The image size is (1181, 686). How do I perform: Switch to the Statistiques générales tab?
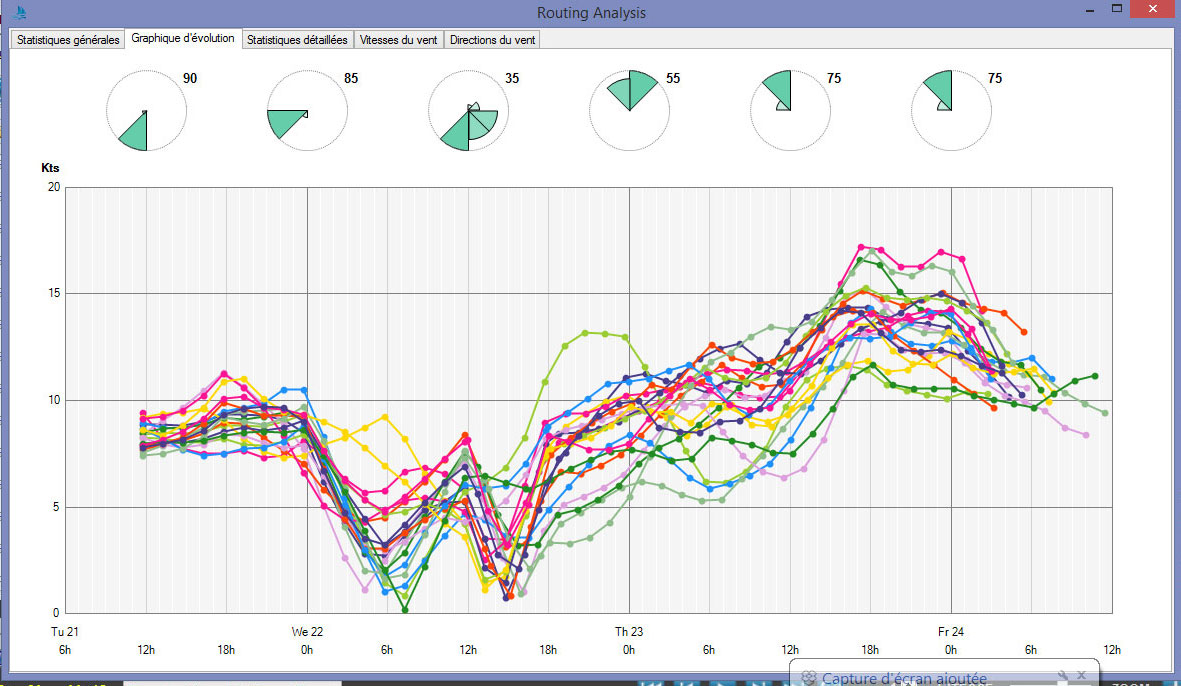pyautogui.click(x=68, y=40)
